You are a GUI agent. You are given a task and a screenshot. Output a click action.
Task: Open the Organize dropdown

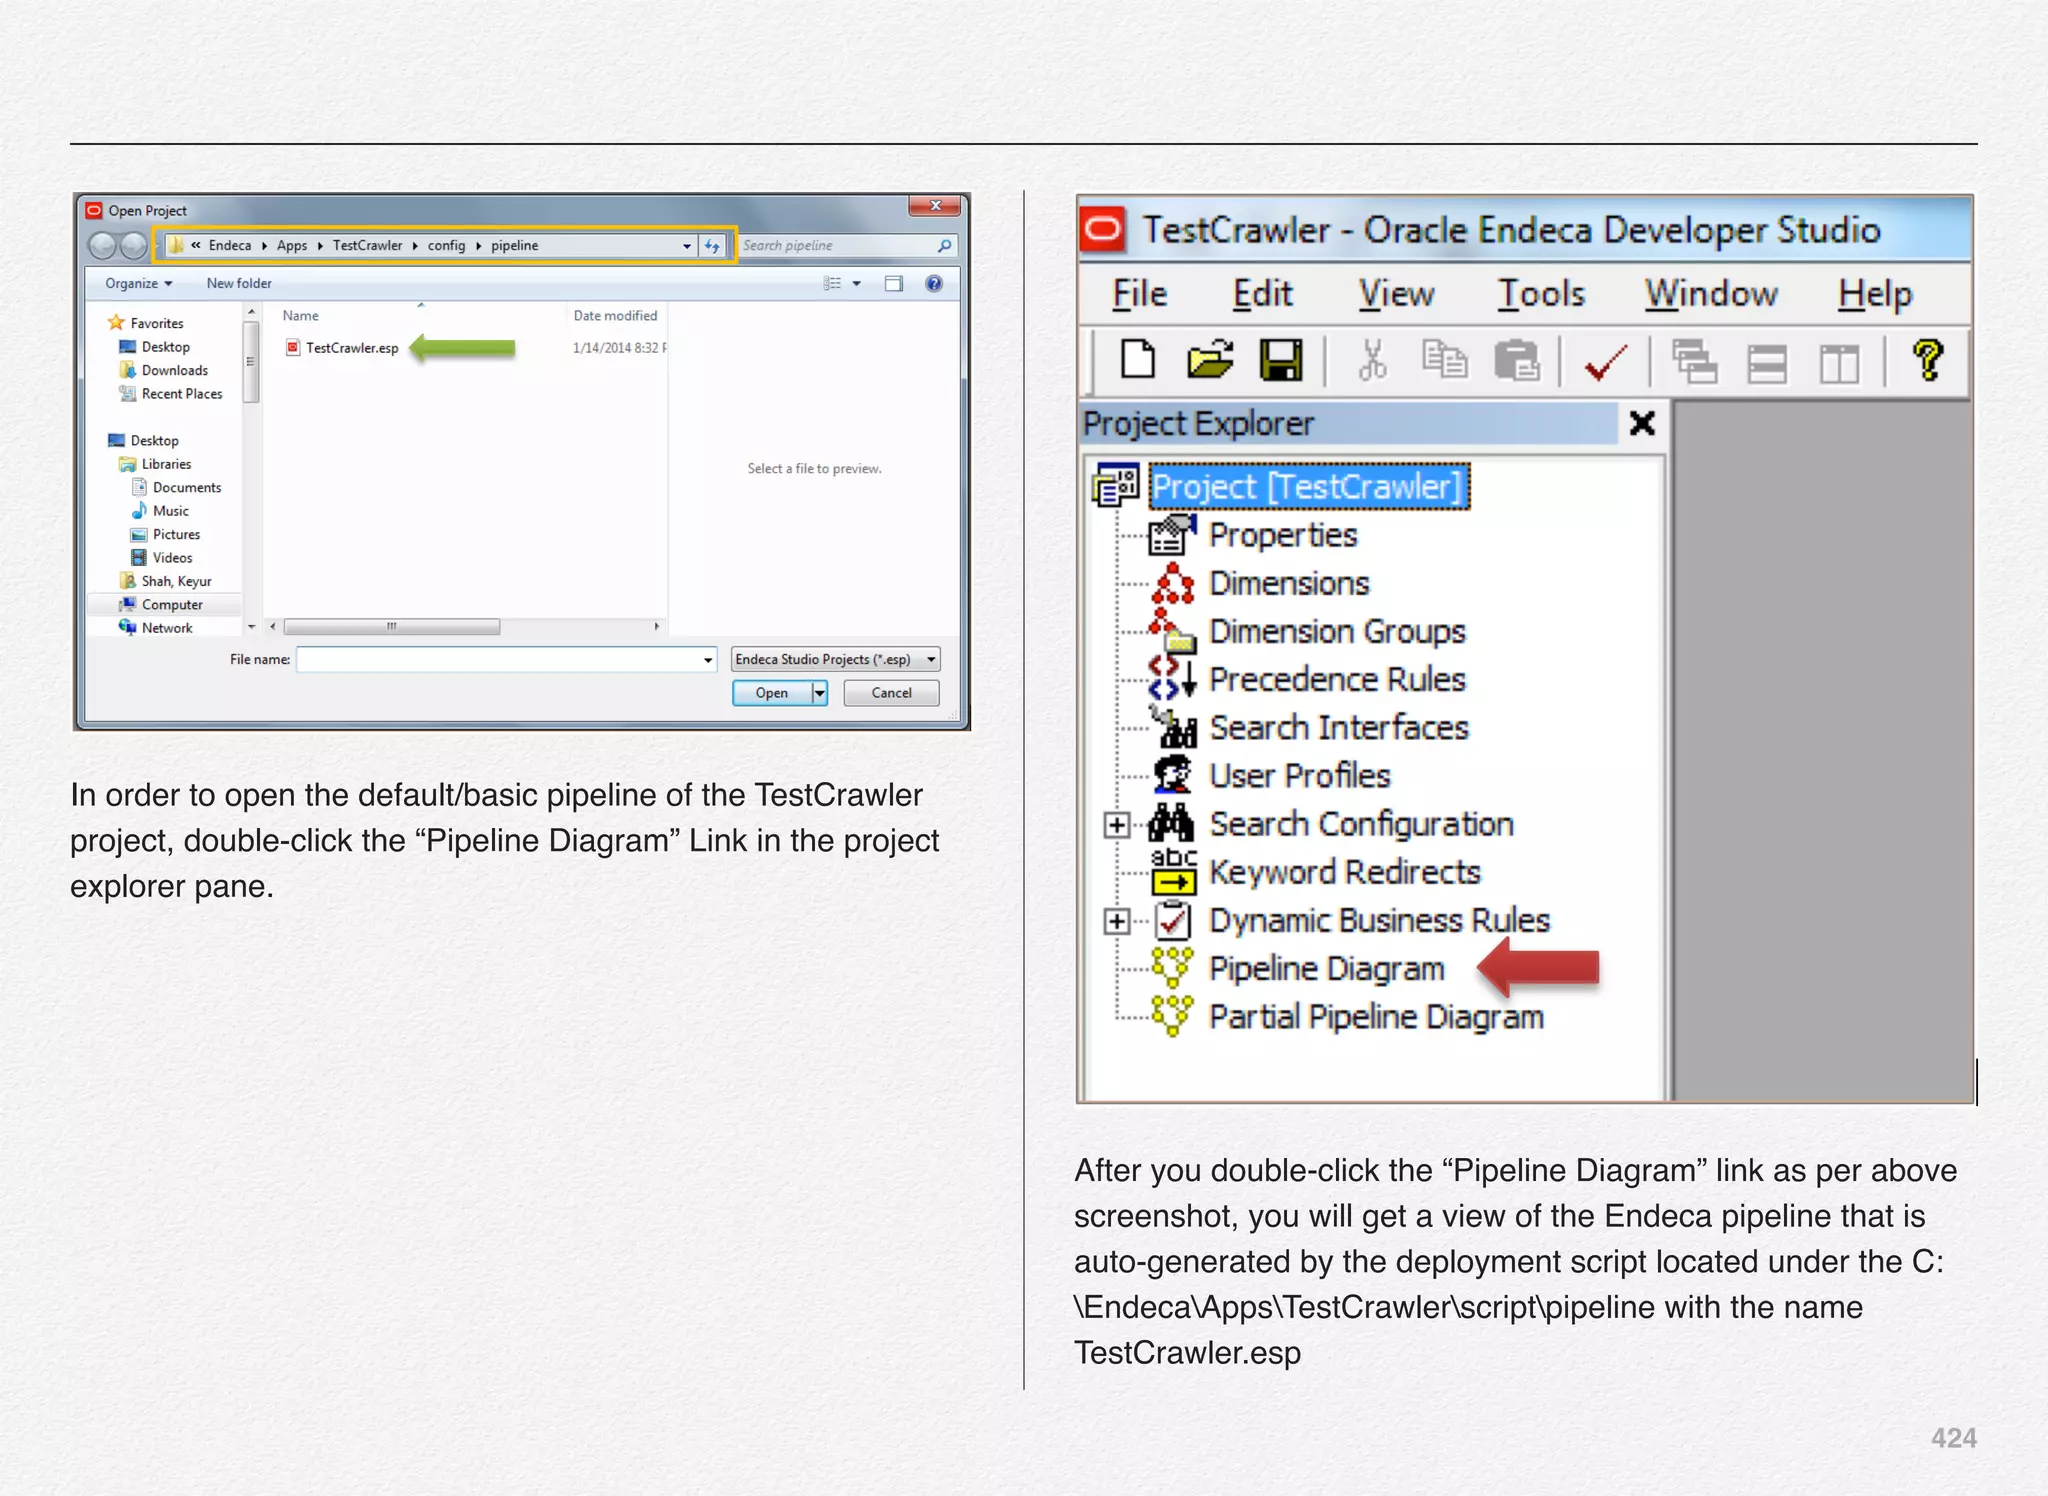click(x=139, y=283)
